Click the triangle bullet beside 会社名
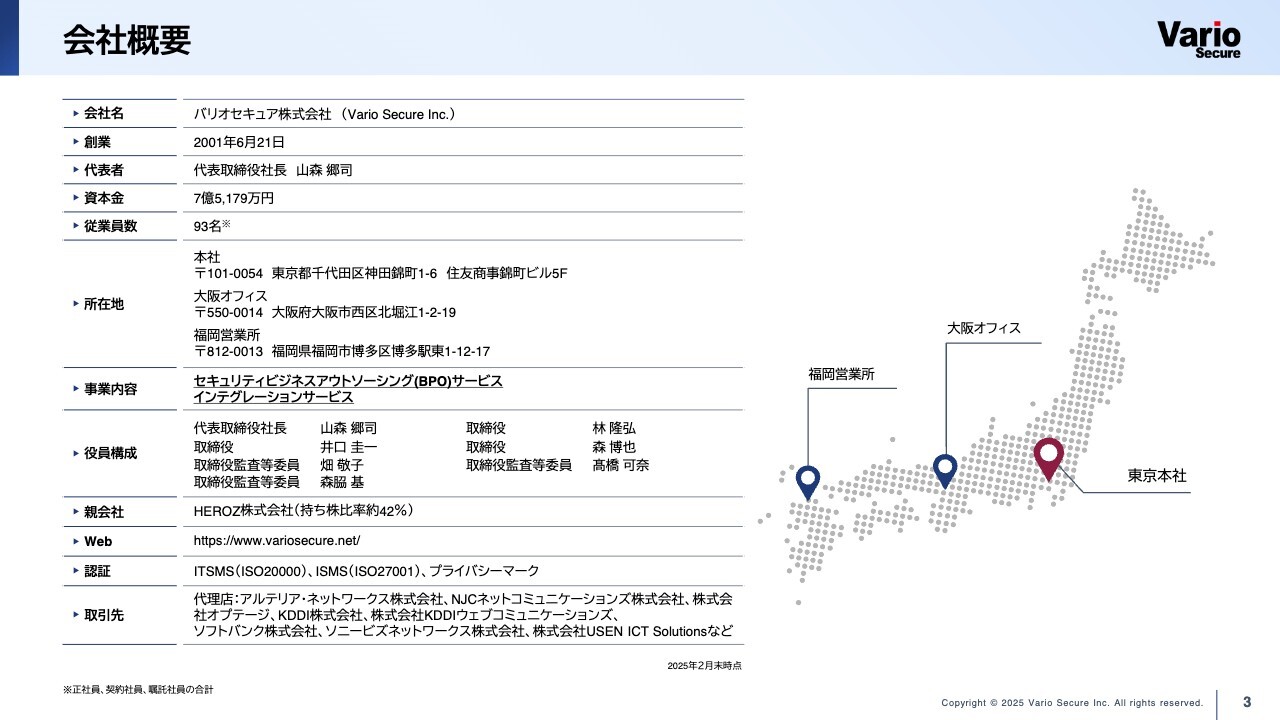Image resolution: width=1280 pixels, height=720 pixels. [76, 114]
